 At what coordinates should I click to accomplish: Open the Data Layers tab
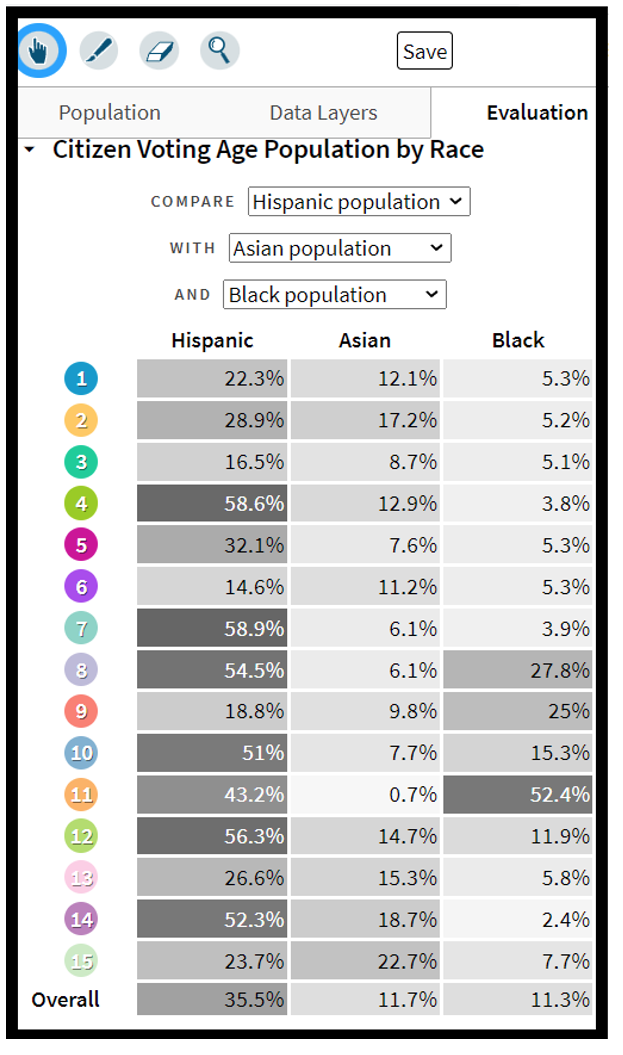coord(323,113)
